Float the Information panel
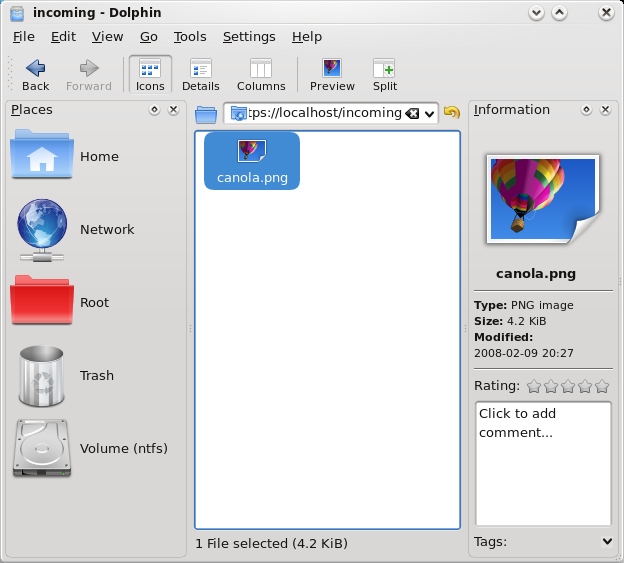 point(586,109)
